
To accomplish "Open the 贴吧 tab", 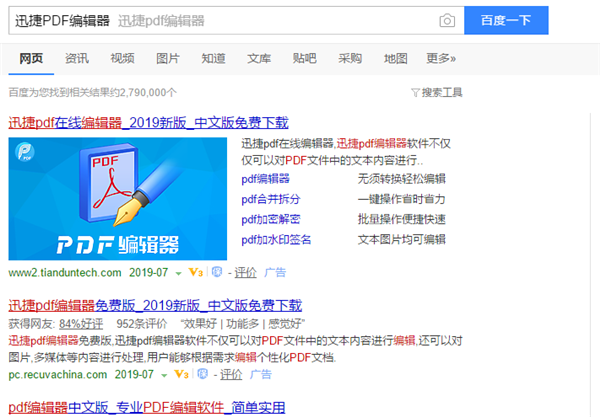I will (304, 59).
